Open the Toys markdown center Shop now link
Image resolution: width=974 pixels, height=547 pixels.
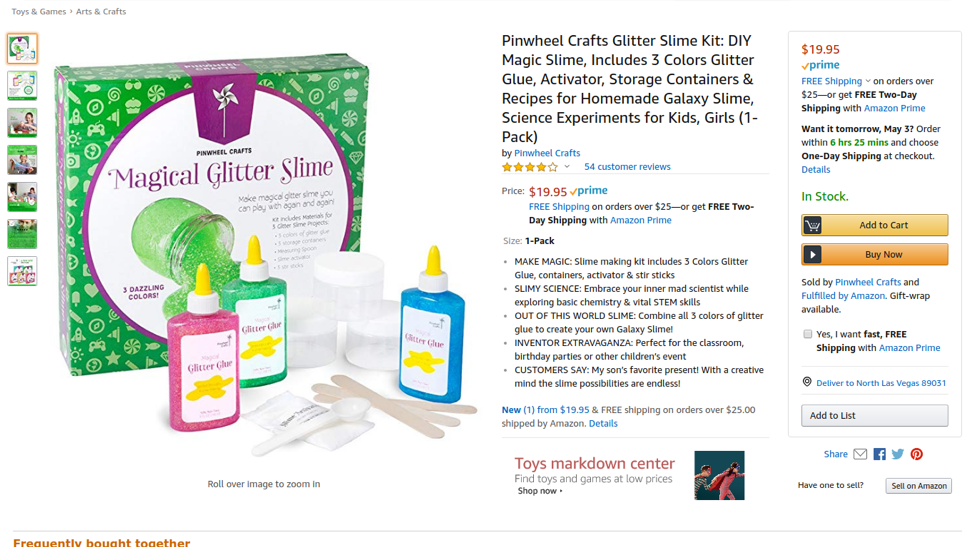540,491
